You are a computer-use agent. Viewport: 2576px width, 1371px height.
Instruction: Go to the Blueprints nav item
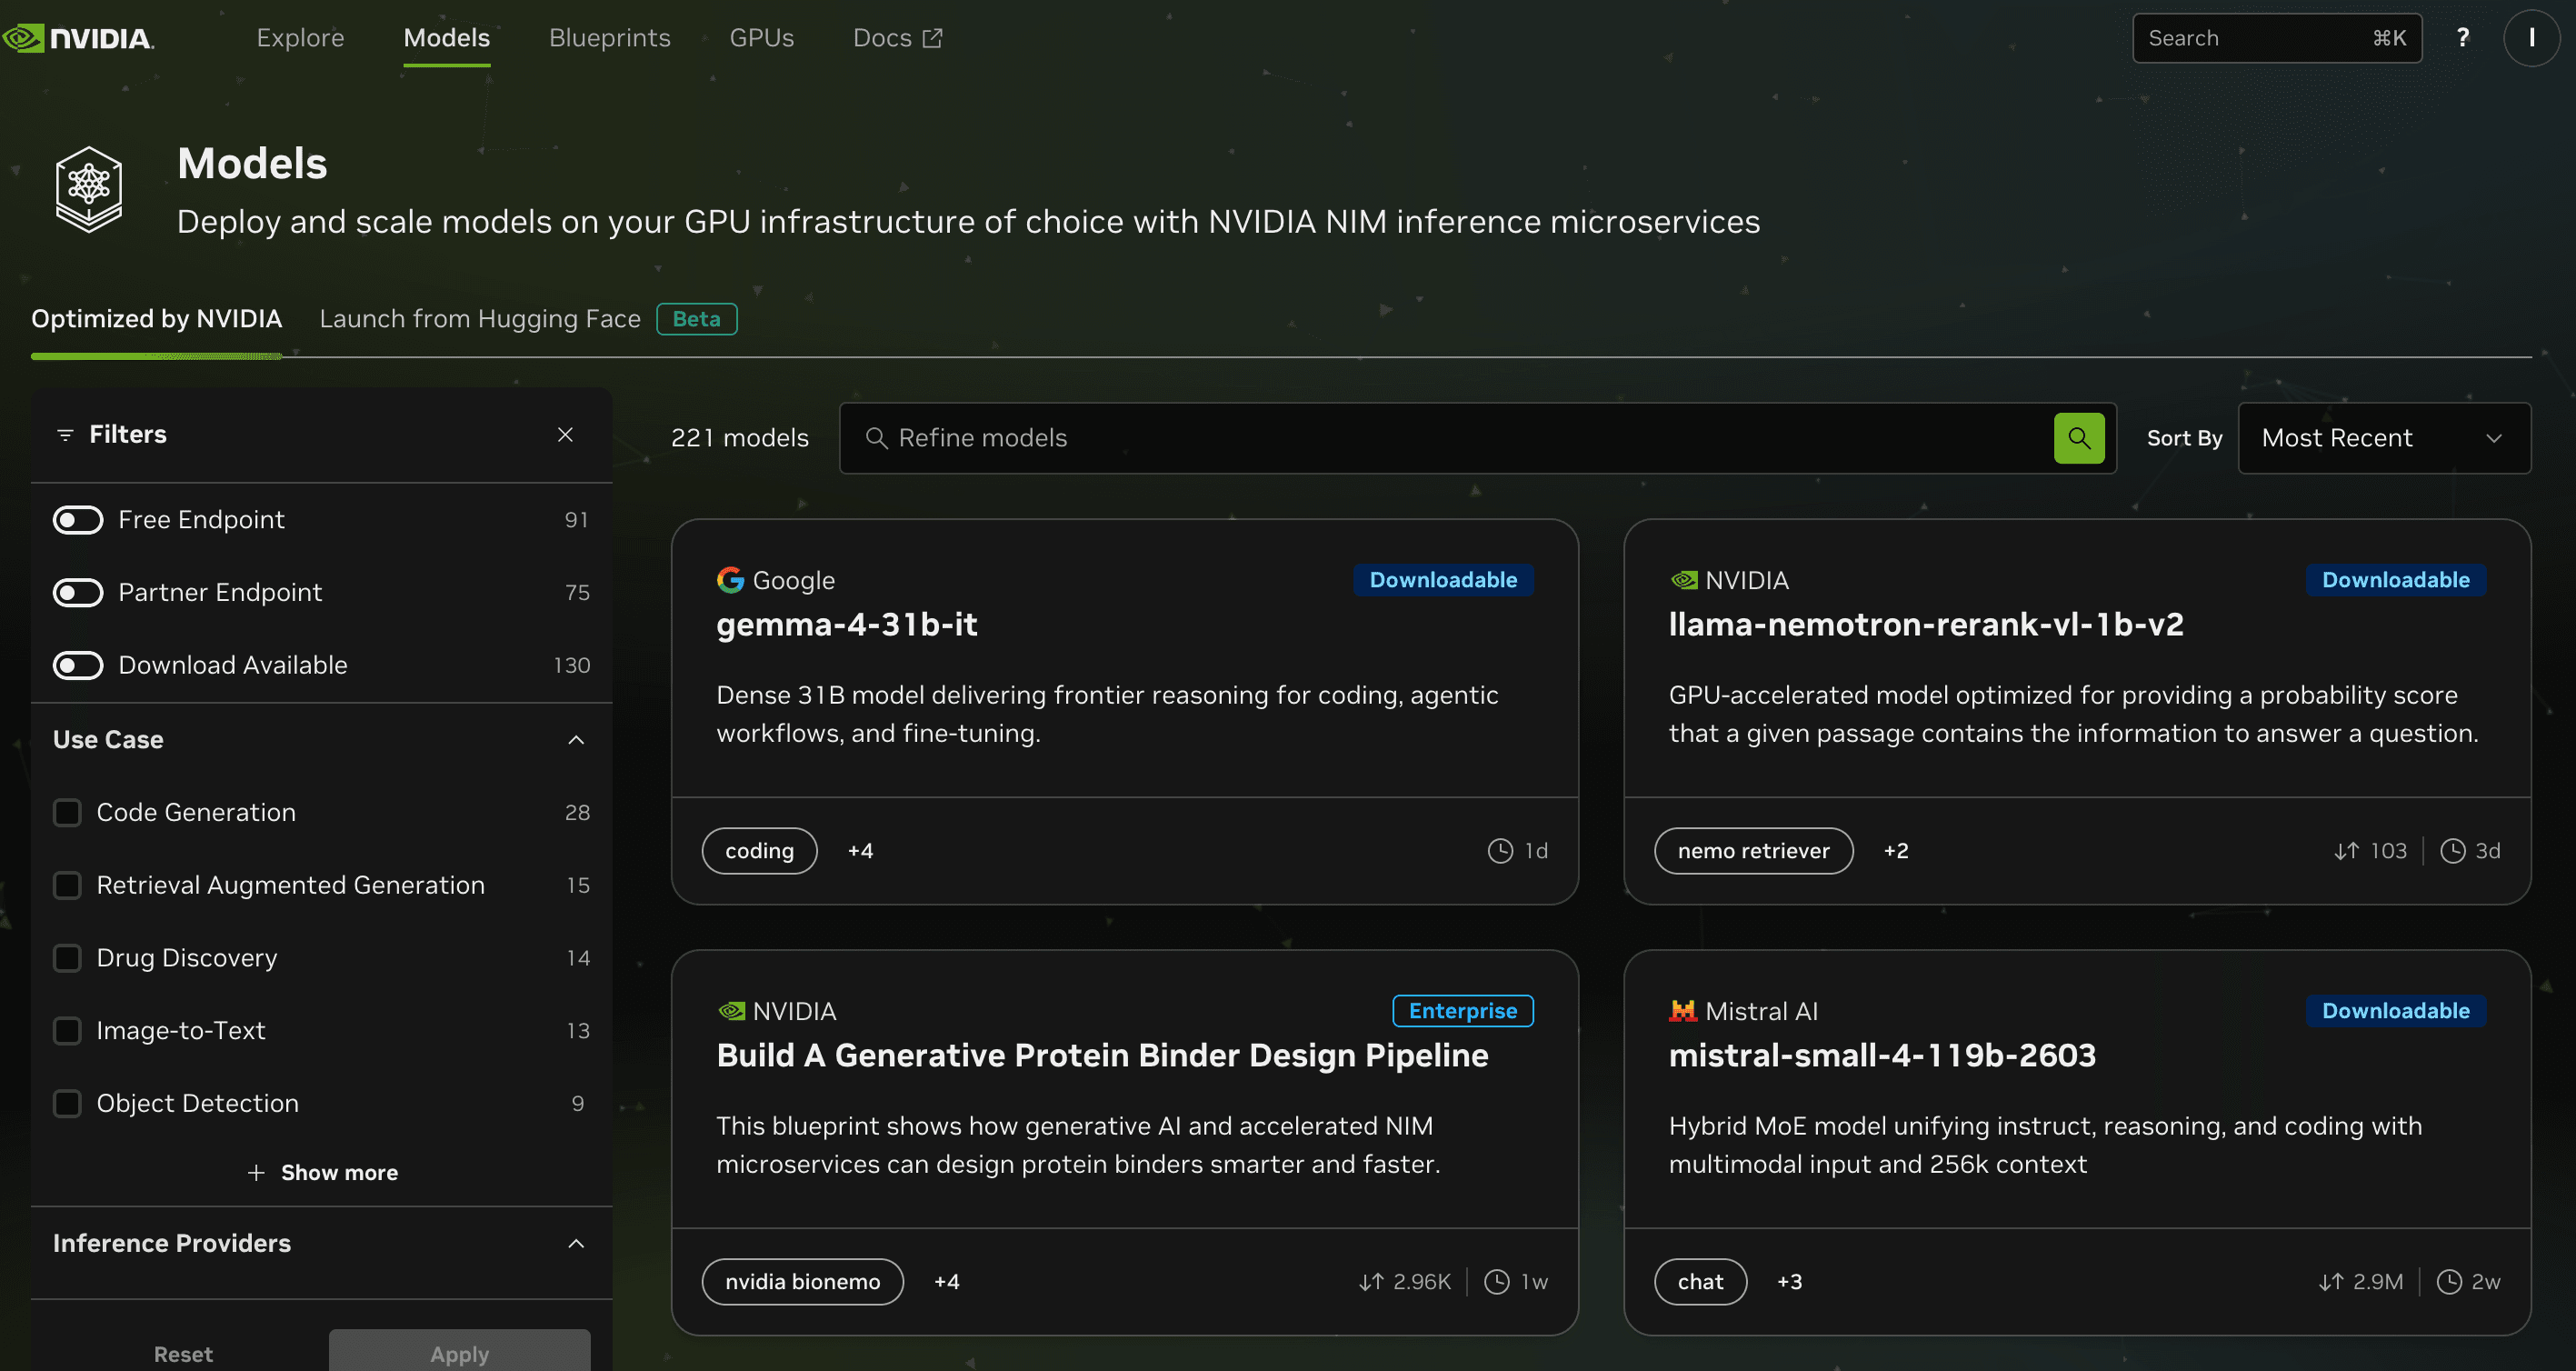coord(609,38)
